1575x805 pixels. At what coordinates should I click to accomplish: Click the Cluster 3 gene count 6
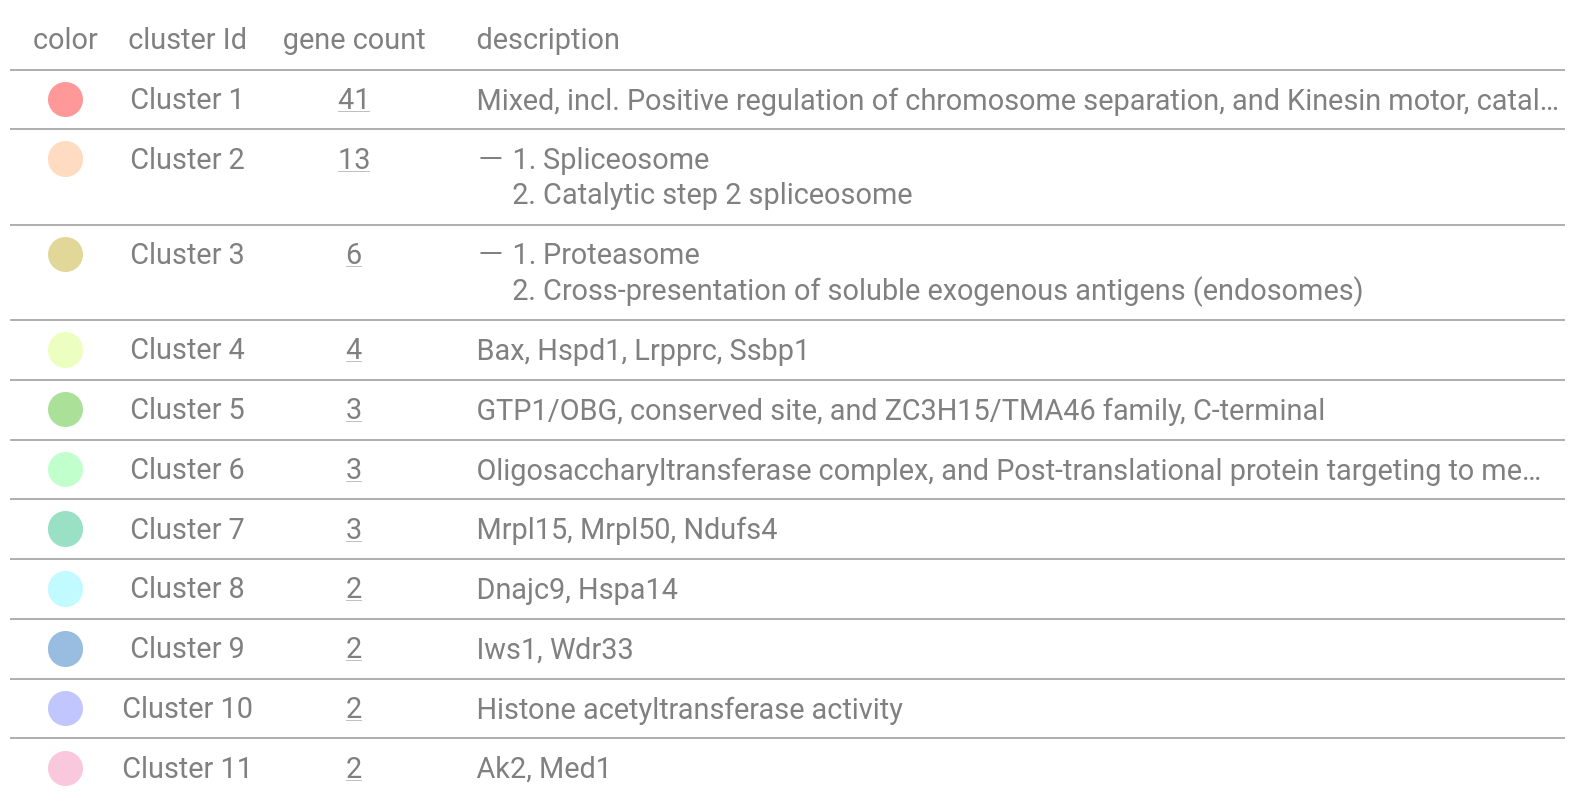click(x=354, y=255)
